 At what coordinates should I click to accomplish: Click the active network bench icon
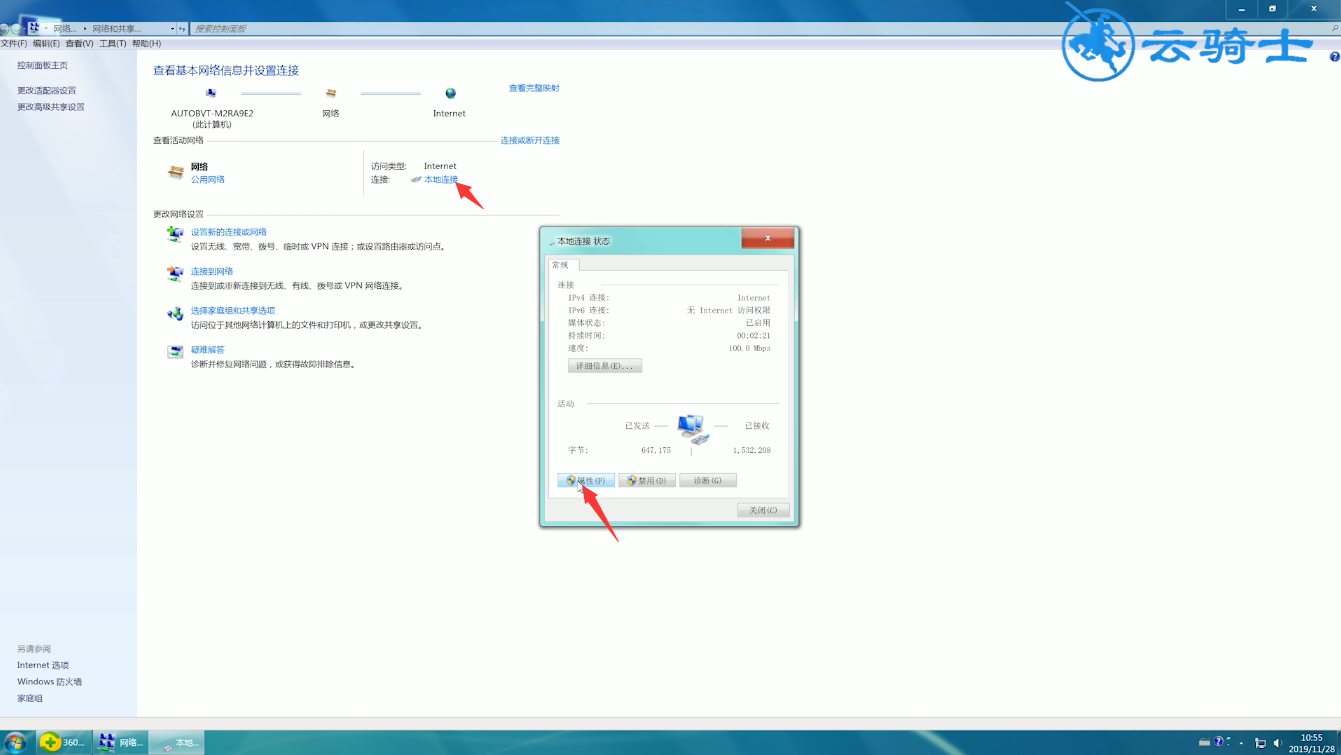click(175, 173)
